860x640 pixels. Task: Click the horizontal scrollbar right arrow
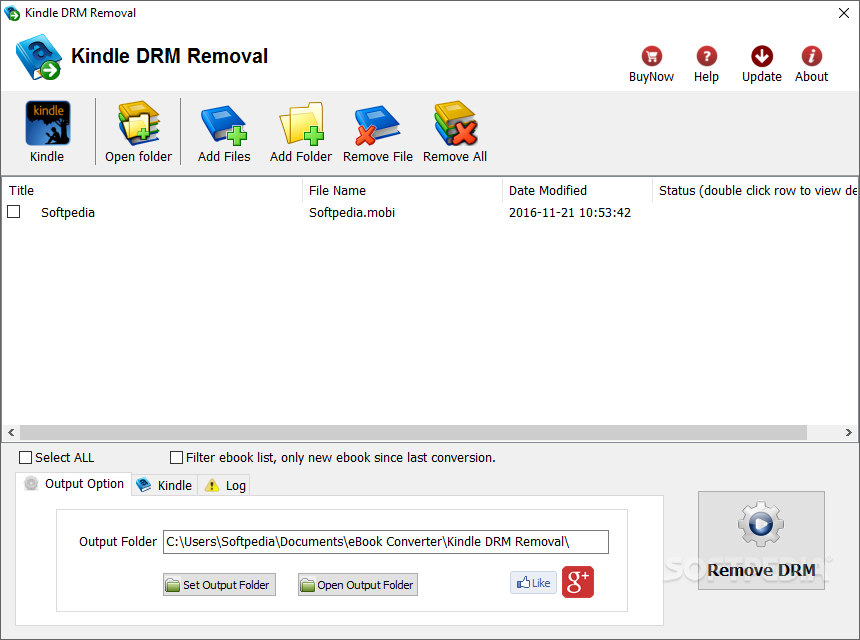click(848, 433)
